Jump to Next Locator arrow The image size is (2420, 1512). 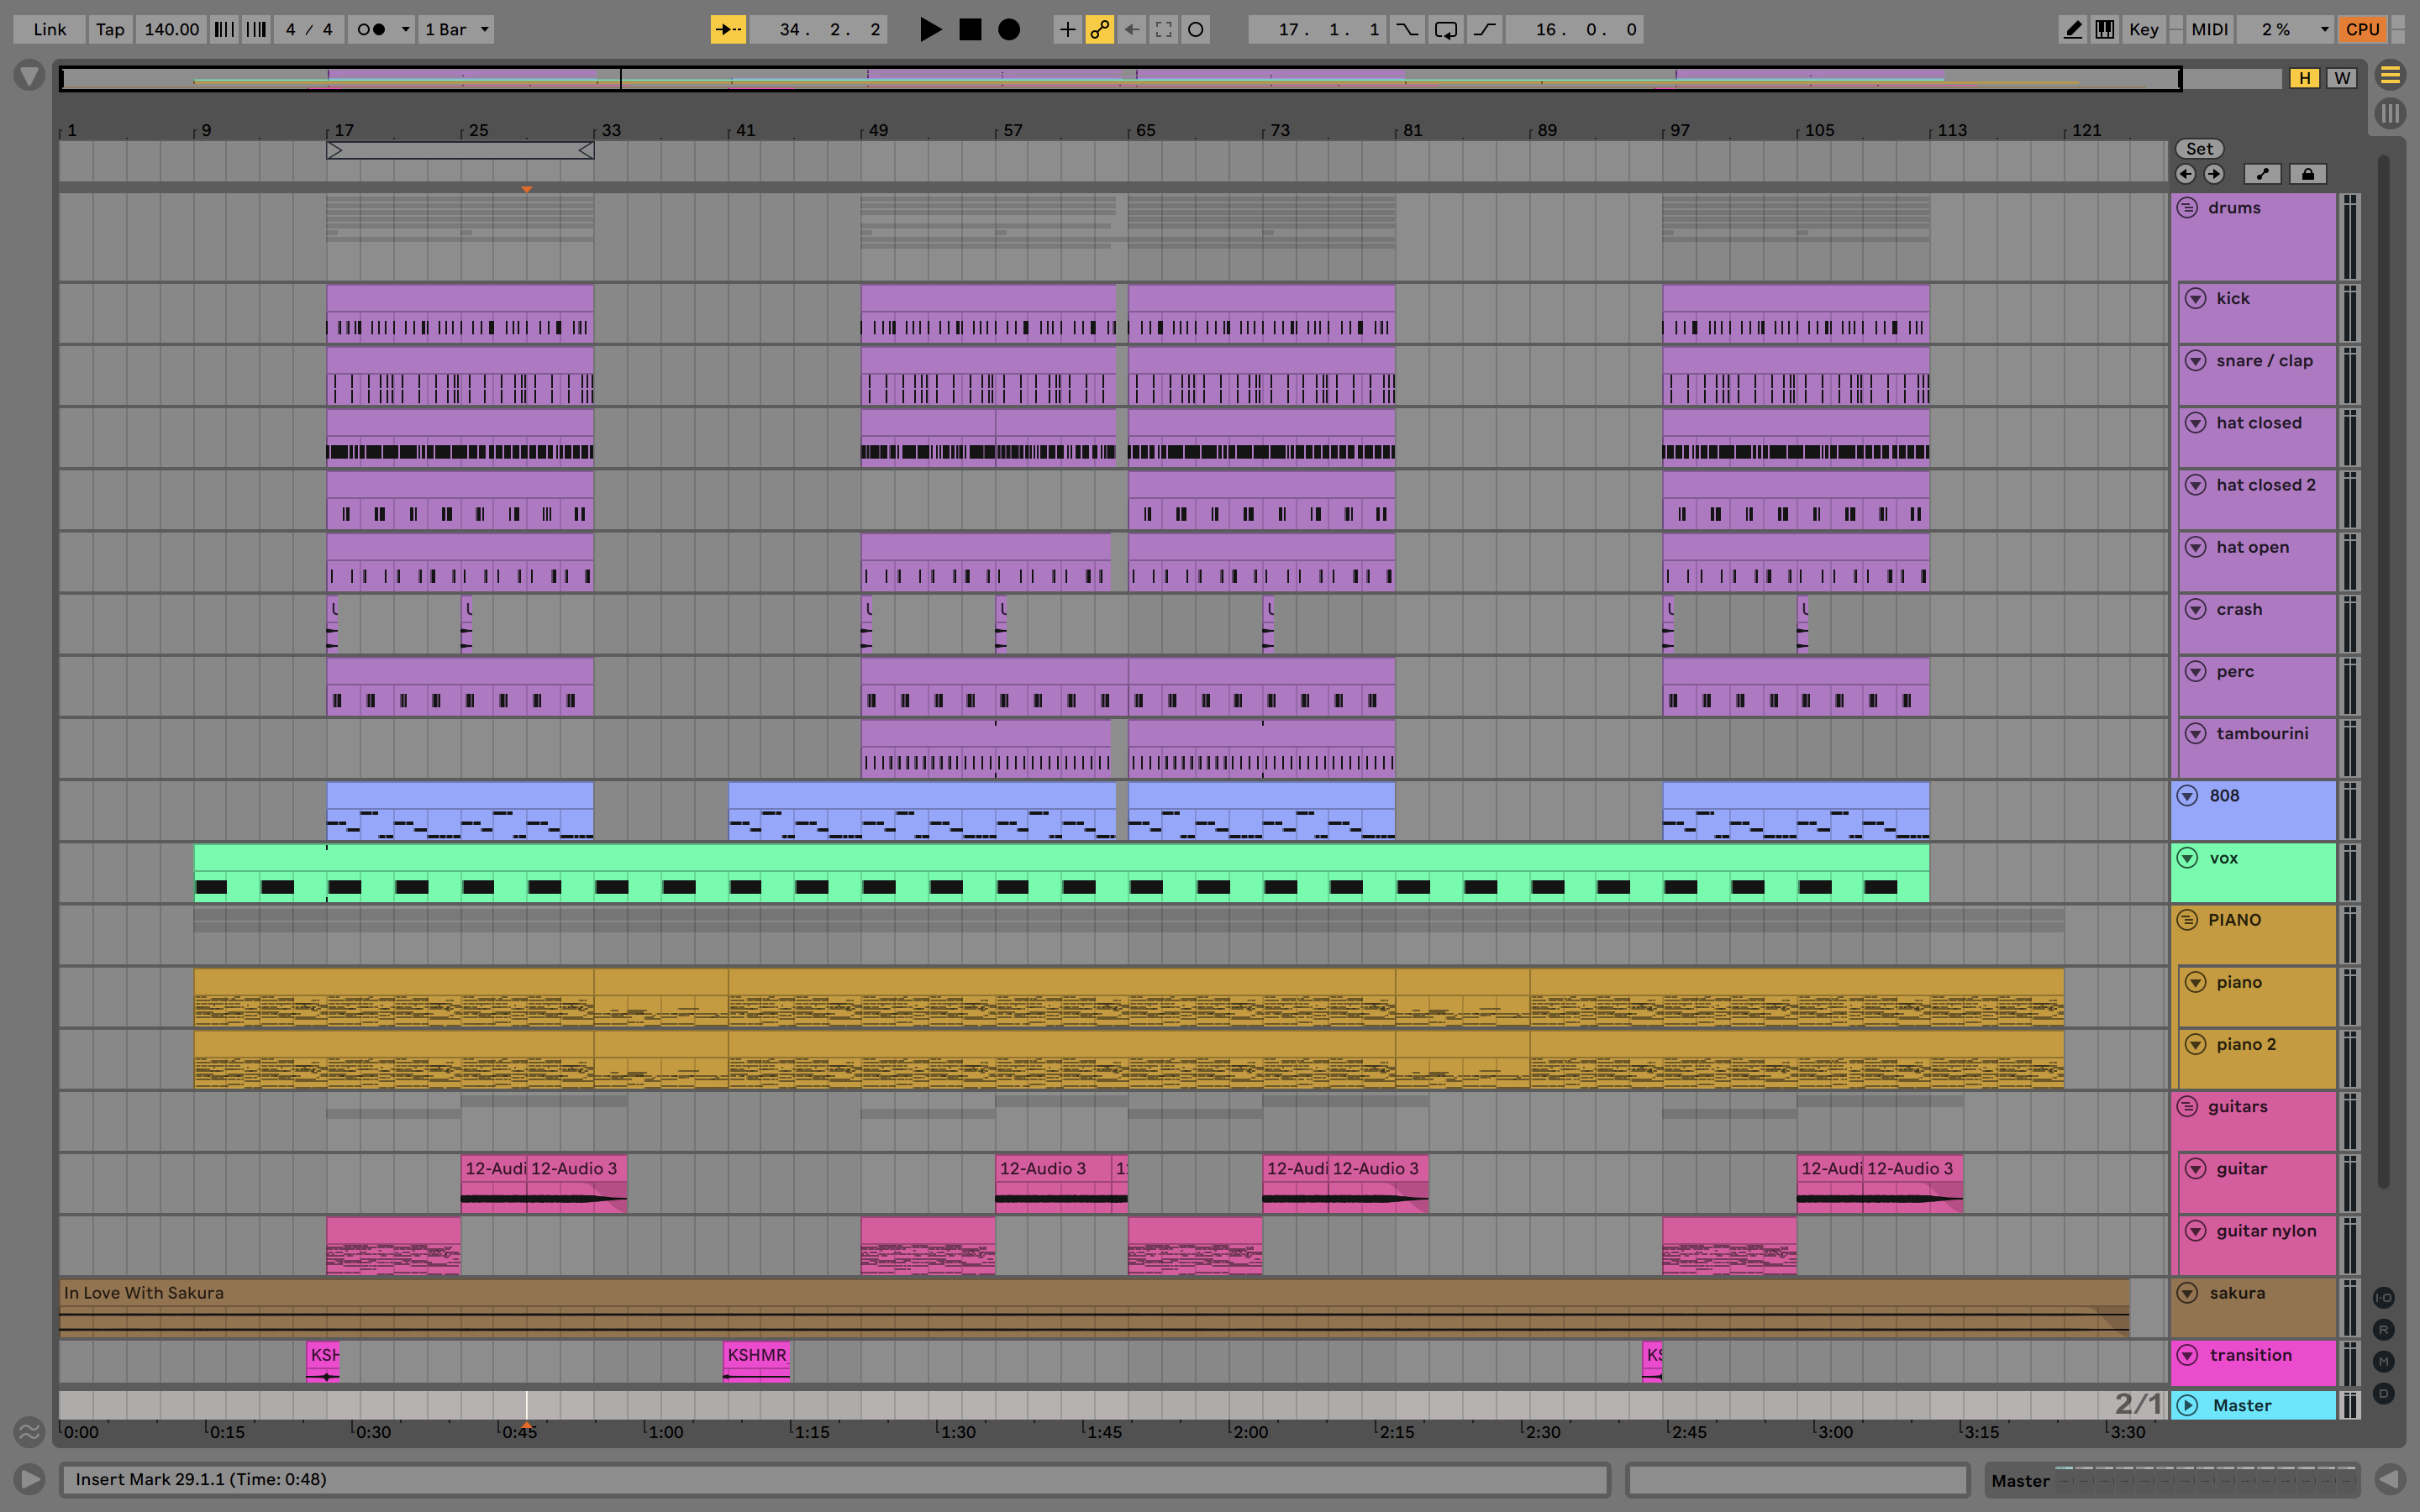2214,174
